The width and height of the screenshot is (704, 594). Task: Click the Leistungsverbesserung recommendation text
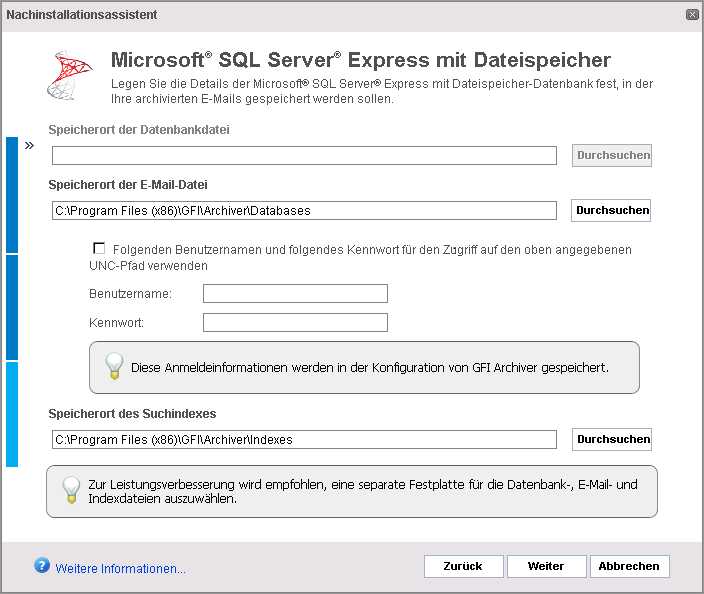point(363,491)
